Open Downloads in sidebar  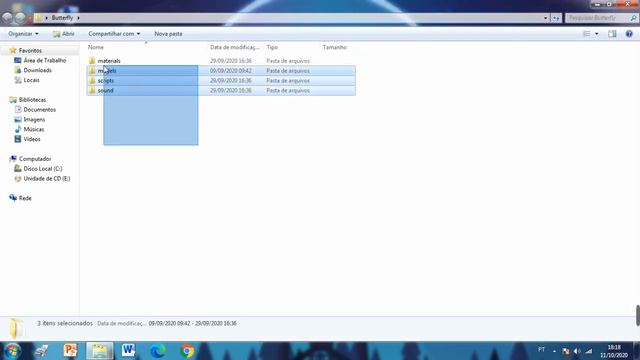(38, 70)
